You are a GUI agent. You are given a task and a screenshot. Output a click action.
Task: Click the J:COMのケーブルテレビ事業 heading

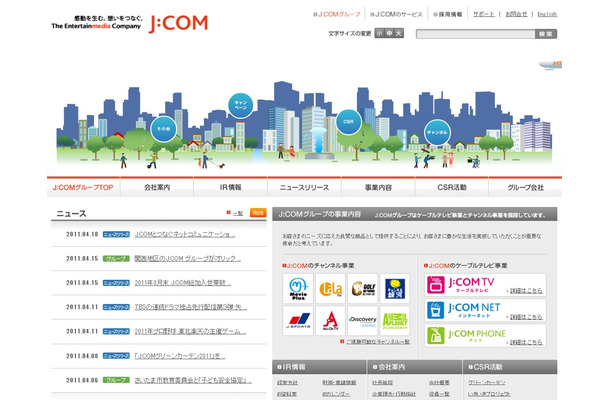[x=468, y=266]
